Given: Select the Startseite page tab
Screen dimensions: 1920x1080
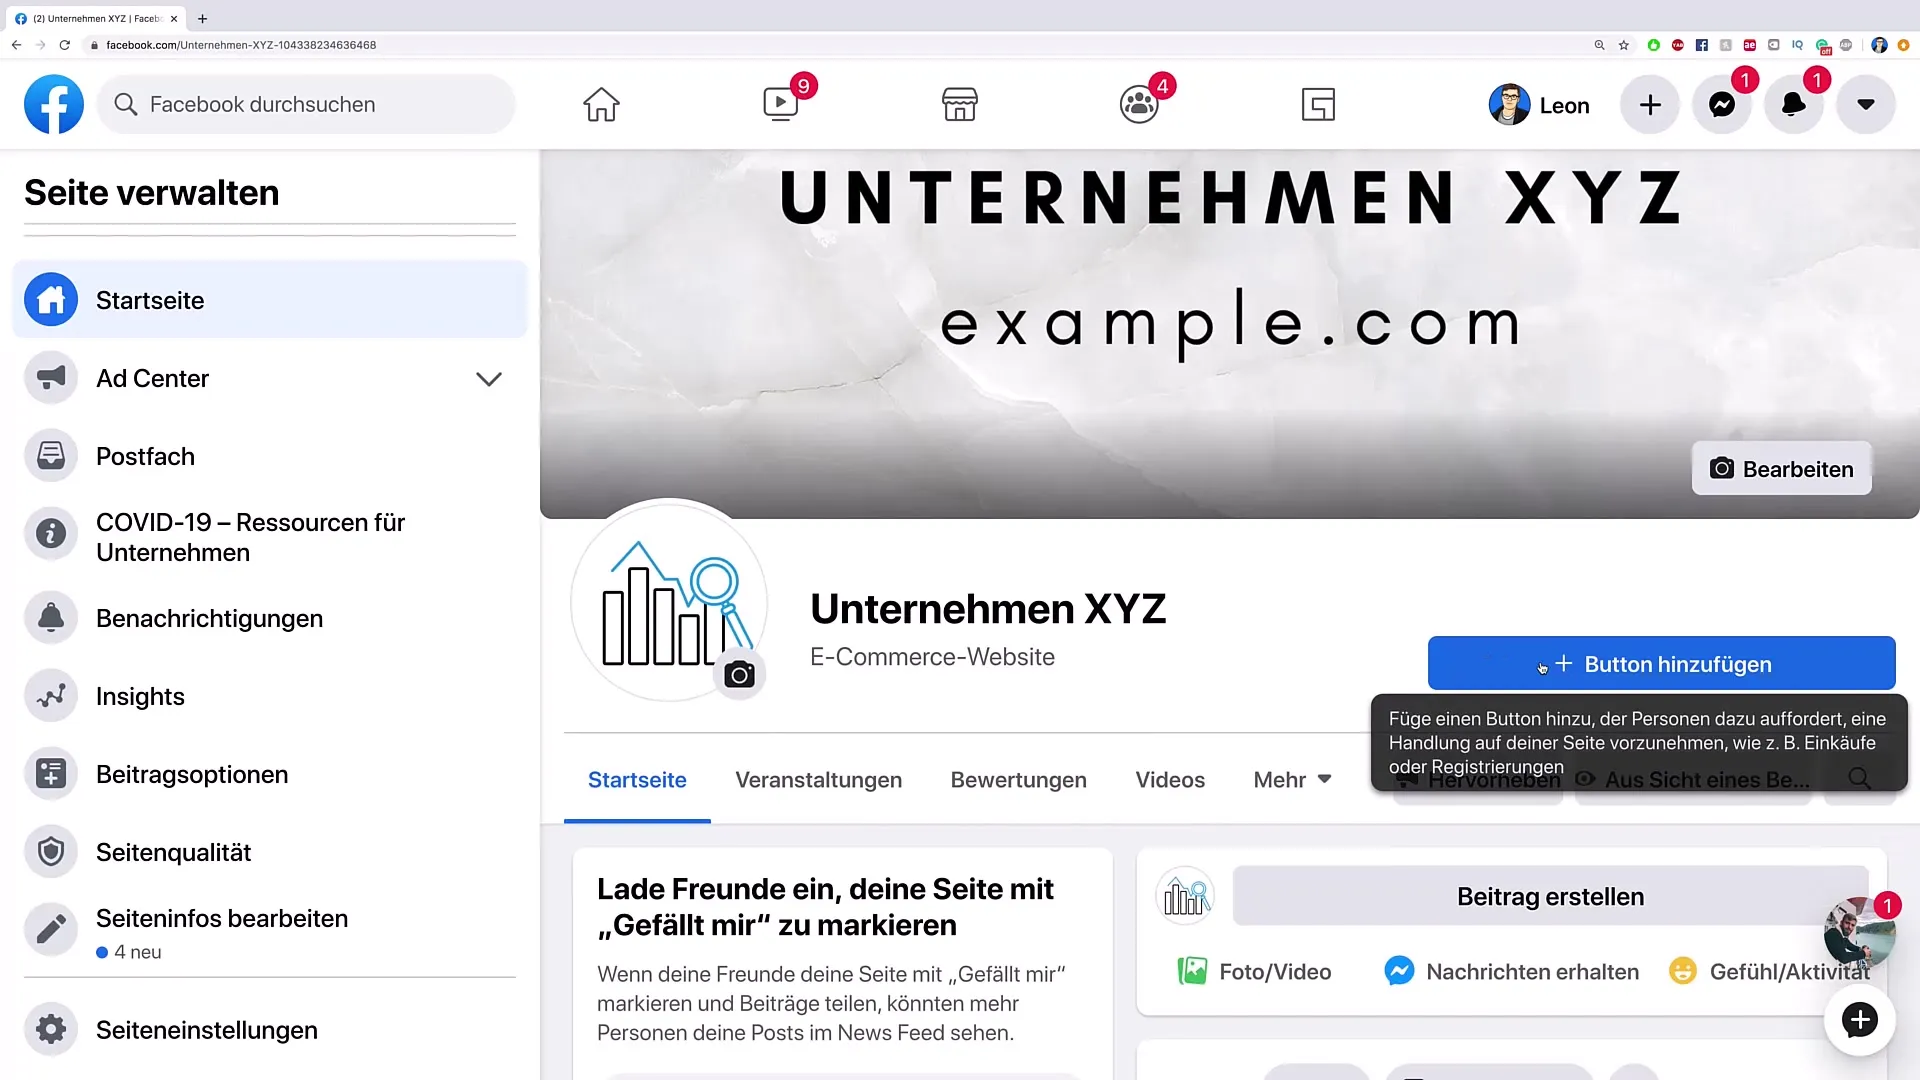Looking at the screenshot, I should tap(637, 779).
